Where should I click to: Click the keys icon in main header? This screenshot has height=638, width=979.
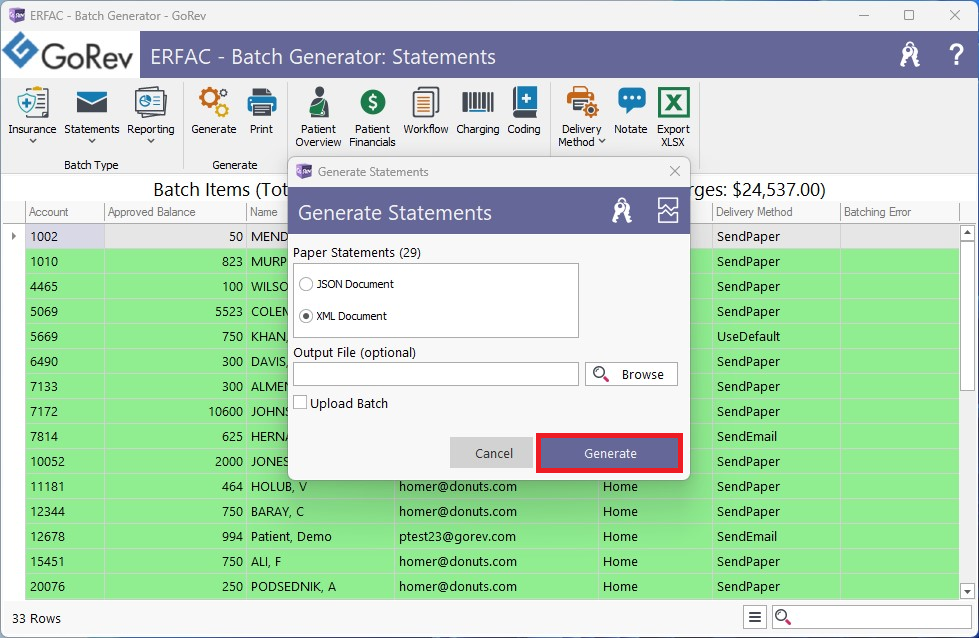pyautogui.click(x=910, y=55)
